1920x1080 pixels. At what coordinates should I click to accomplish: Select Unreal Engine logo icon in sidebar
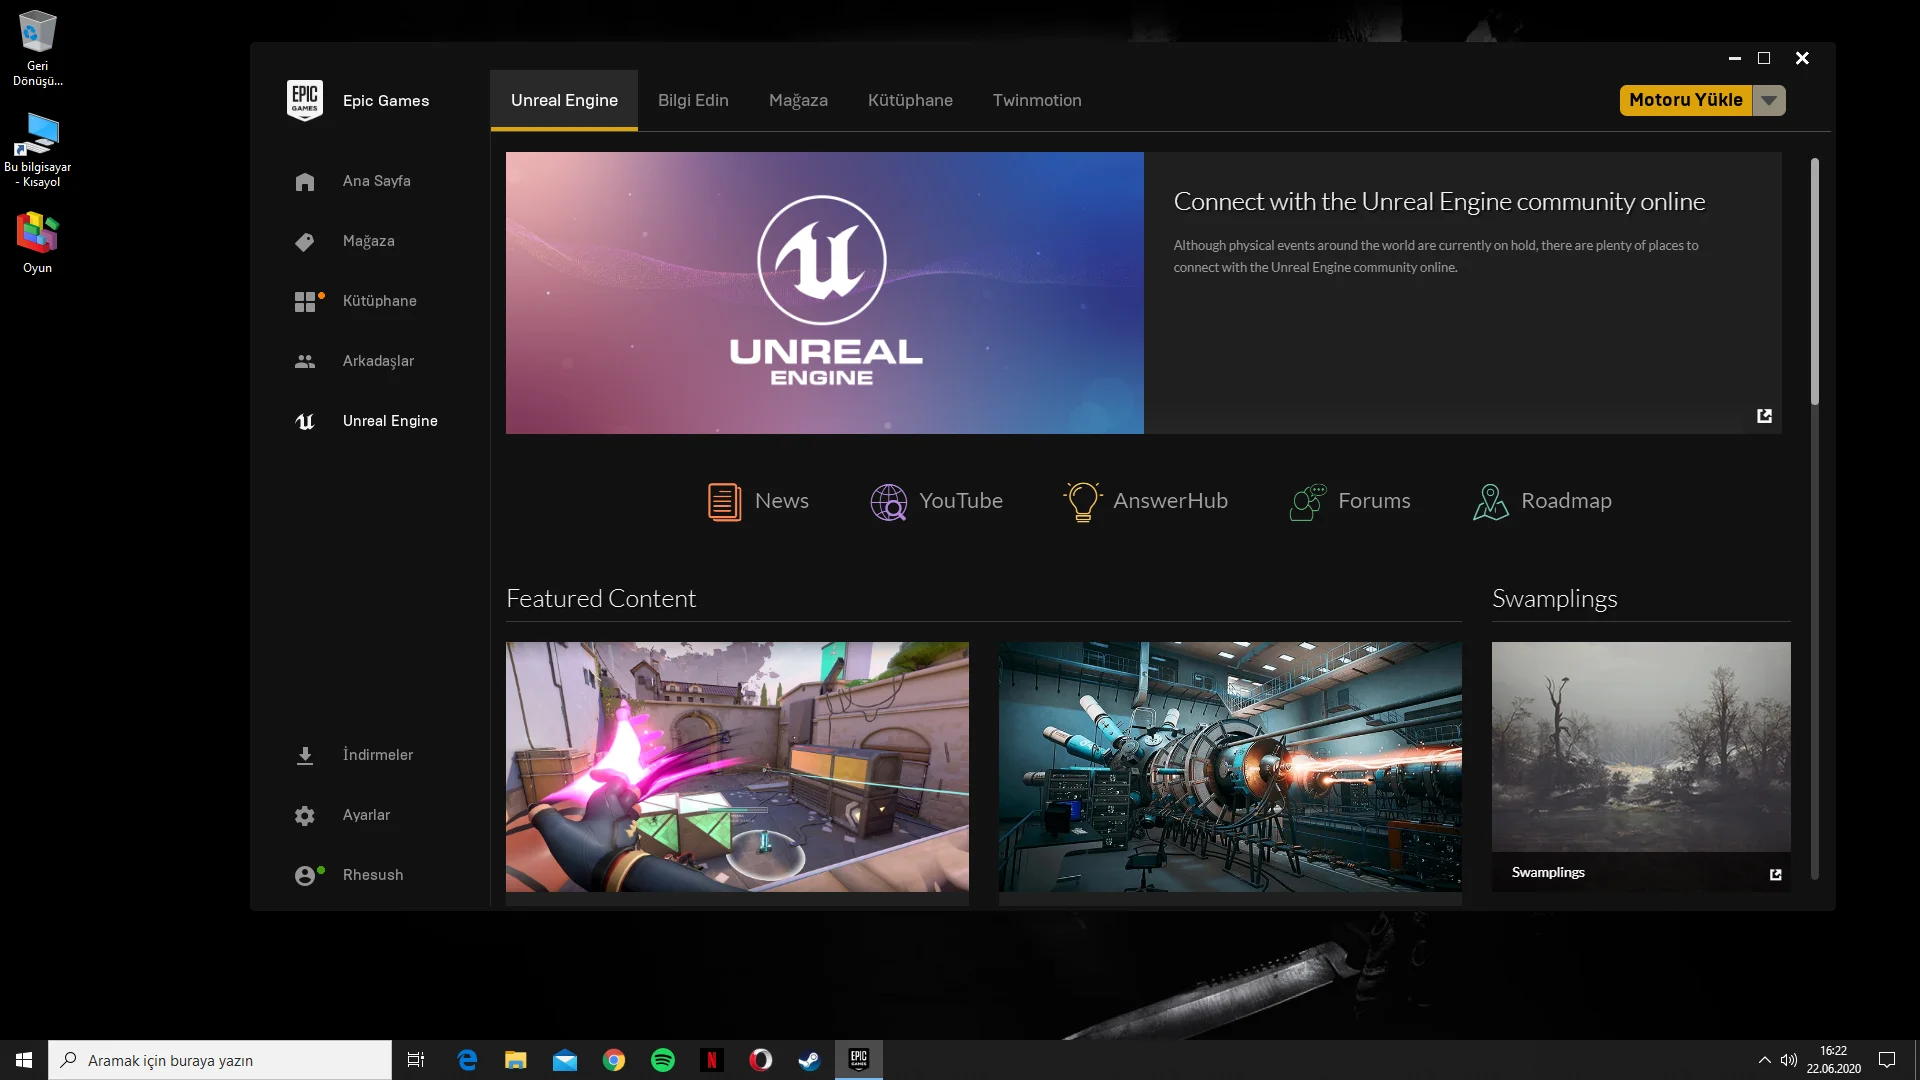(x=305, y=421)
